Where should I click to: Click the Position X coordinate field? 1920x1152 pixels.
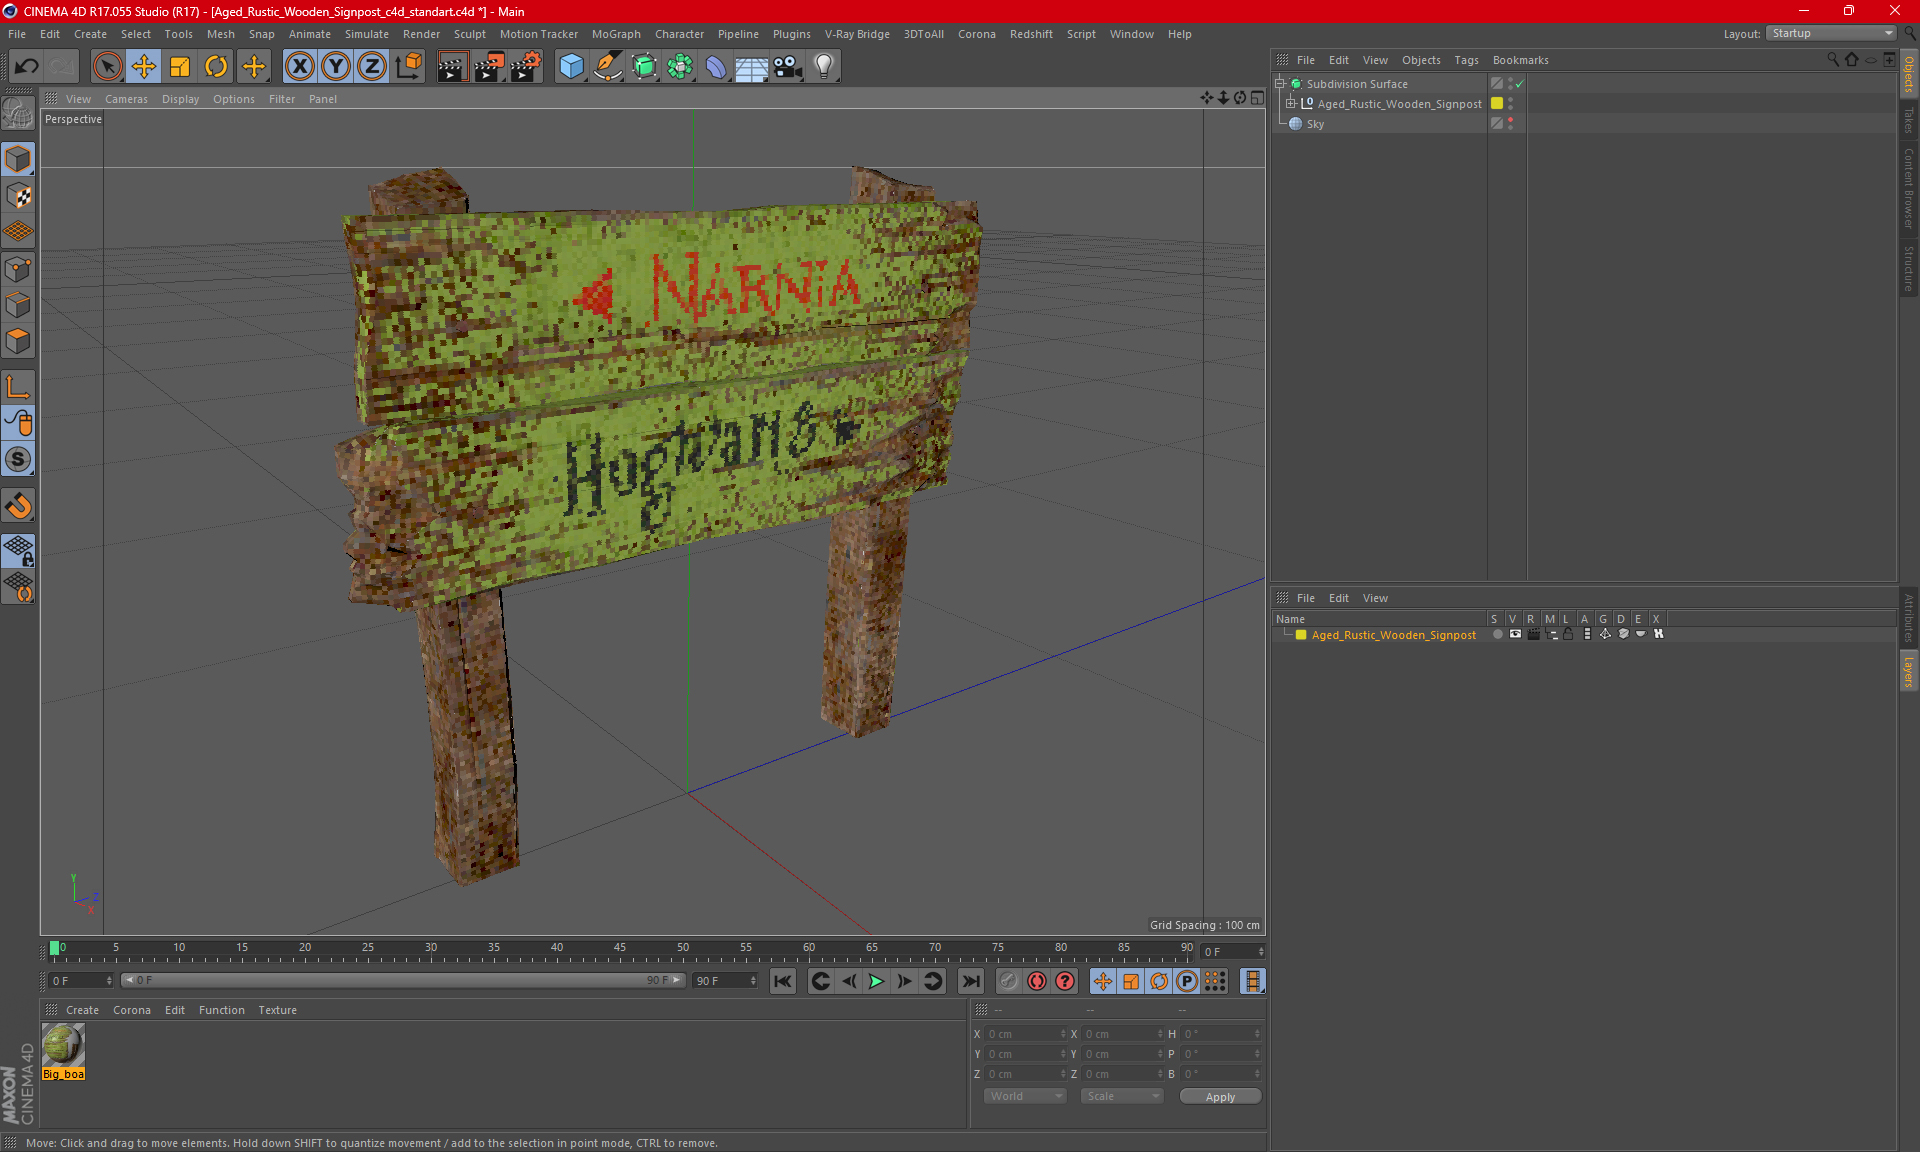point(1027,1034)
